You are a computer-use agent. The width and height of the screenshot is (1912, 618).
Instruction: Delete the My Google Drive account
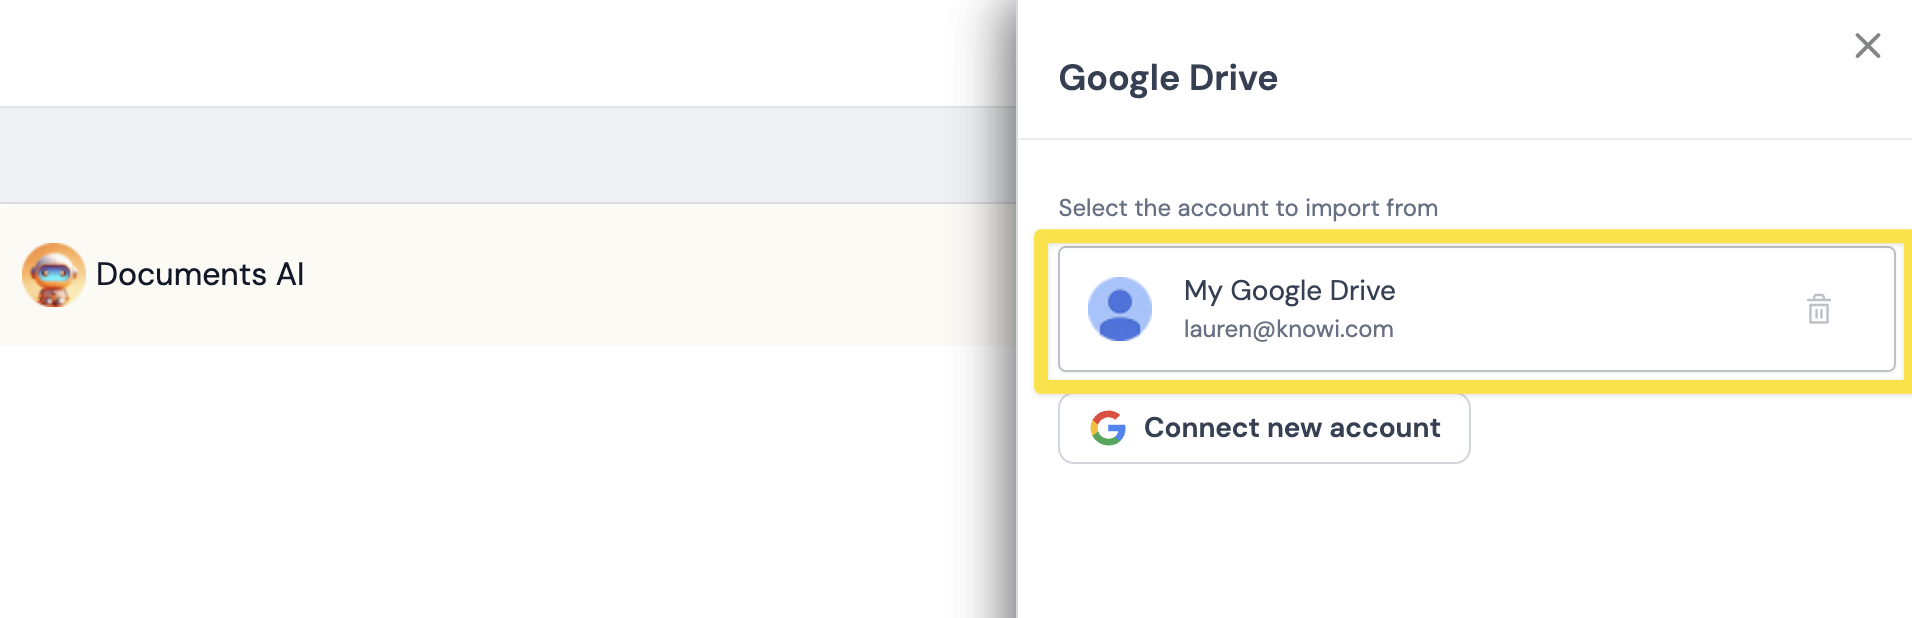1818,309
